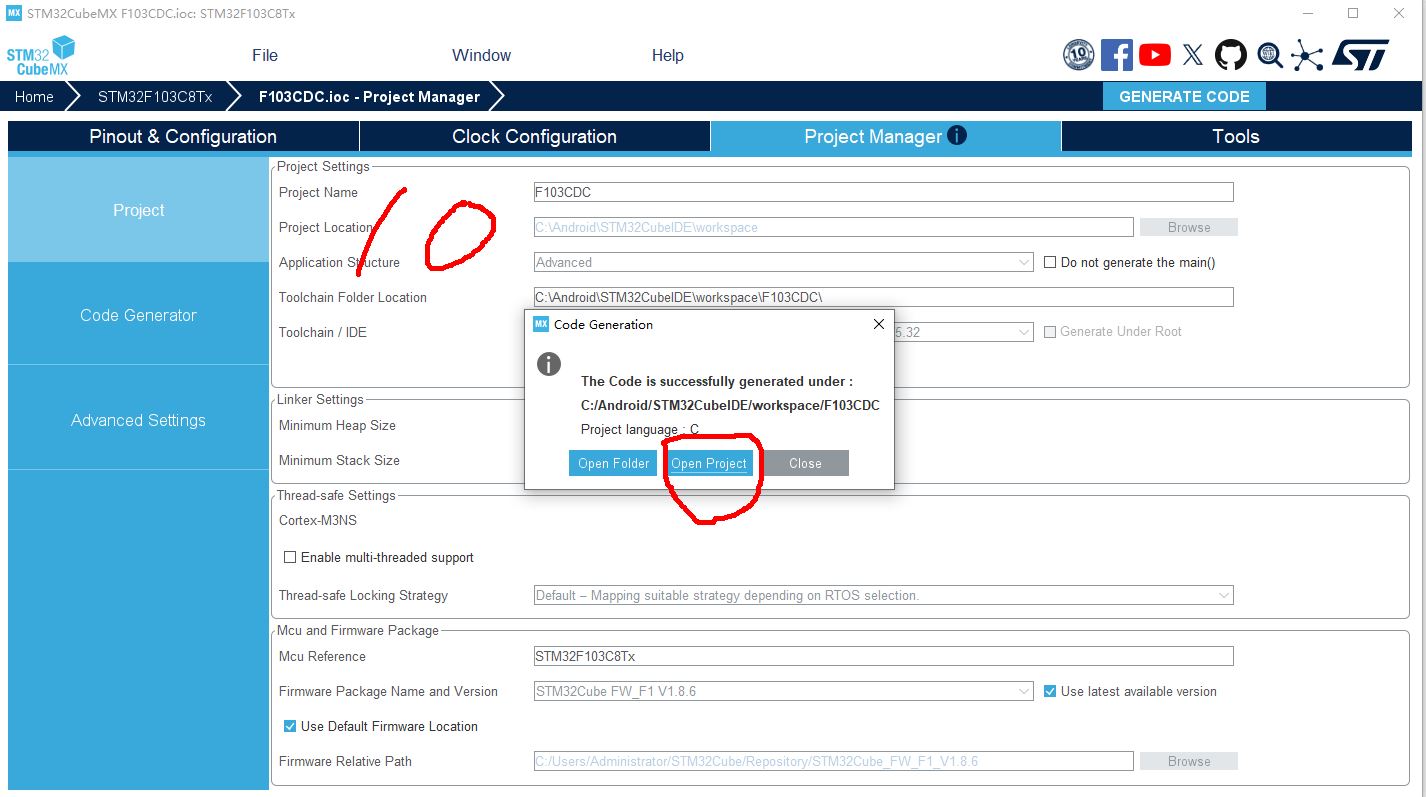Click Browse next to Project Location
Viewport: 1426px width, 797px height.
pos(1189,227)
